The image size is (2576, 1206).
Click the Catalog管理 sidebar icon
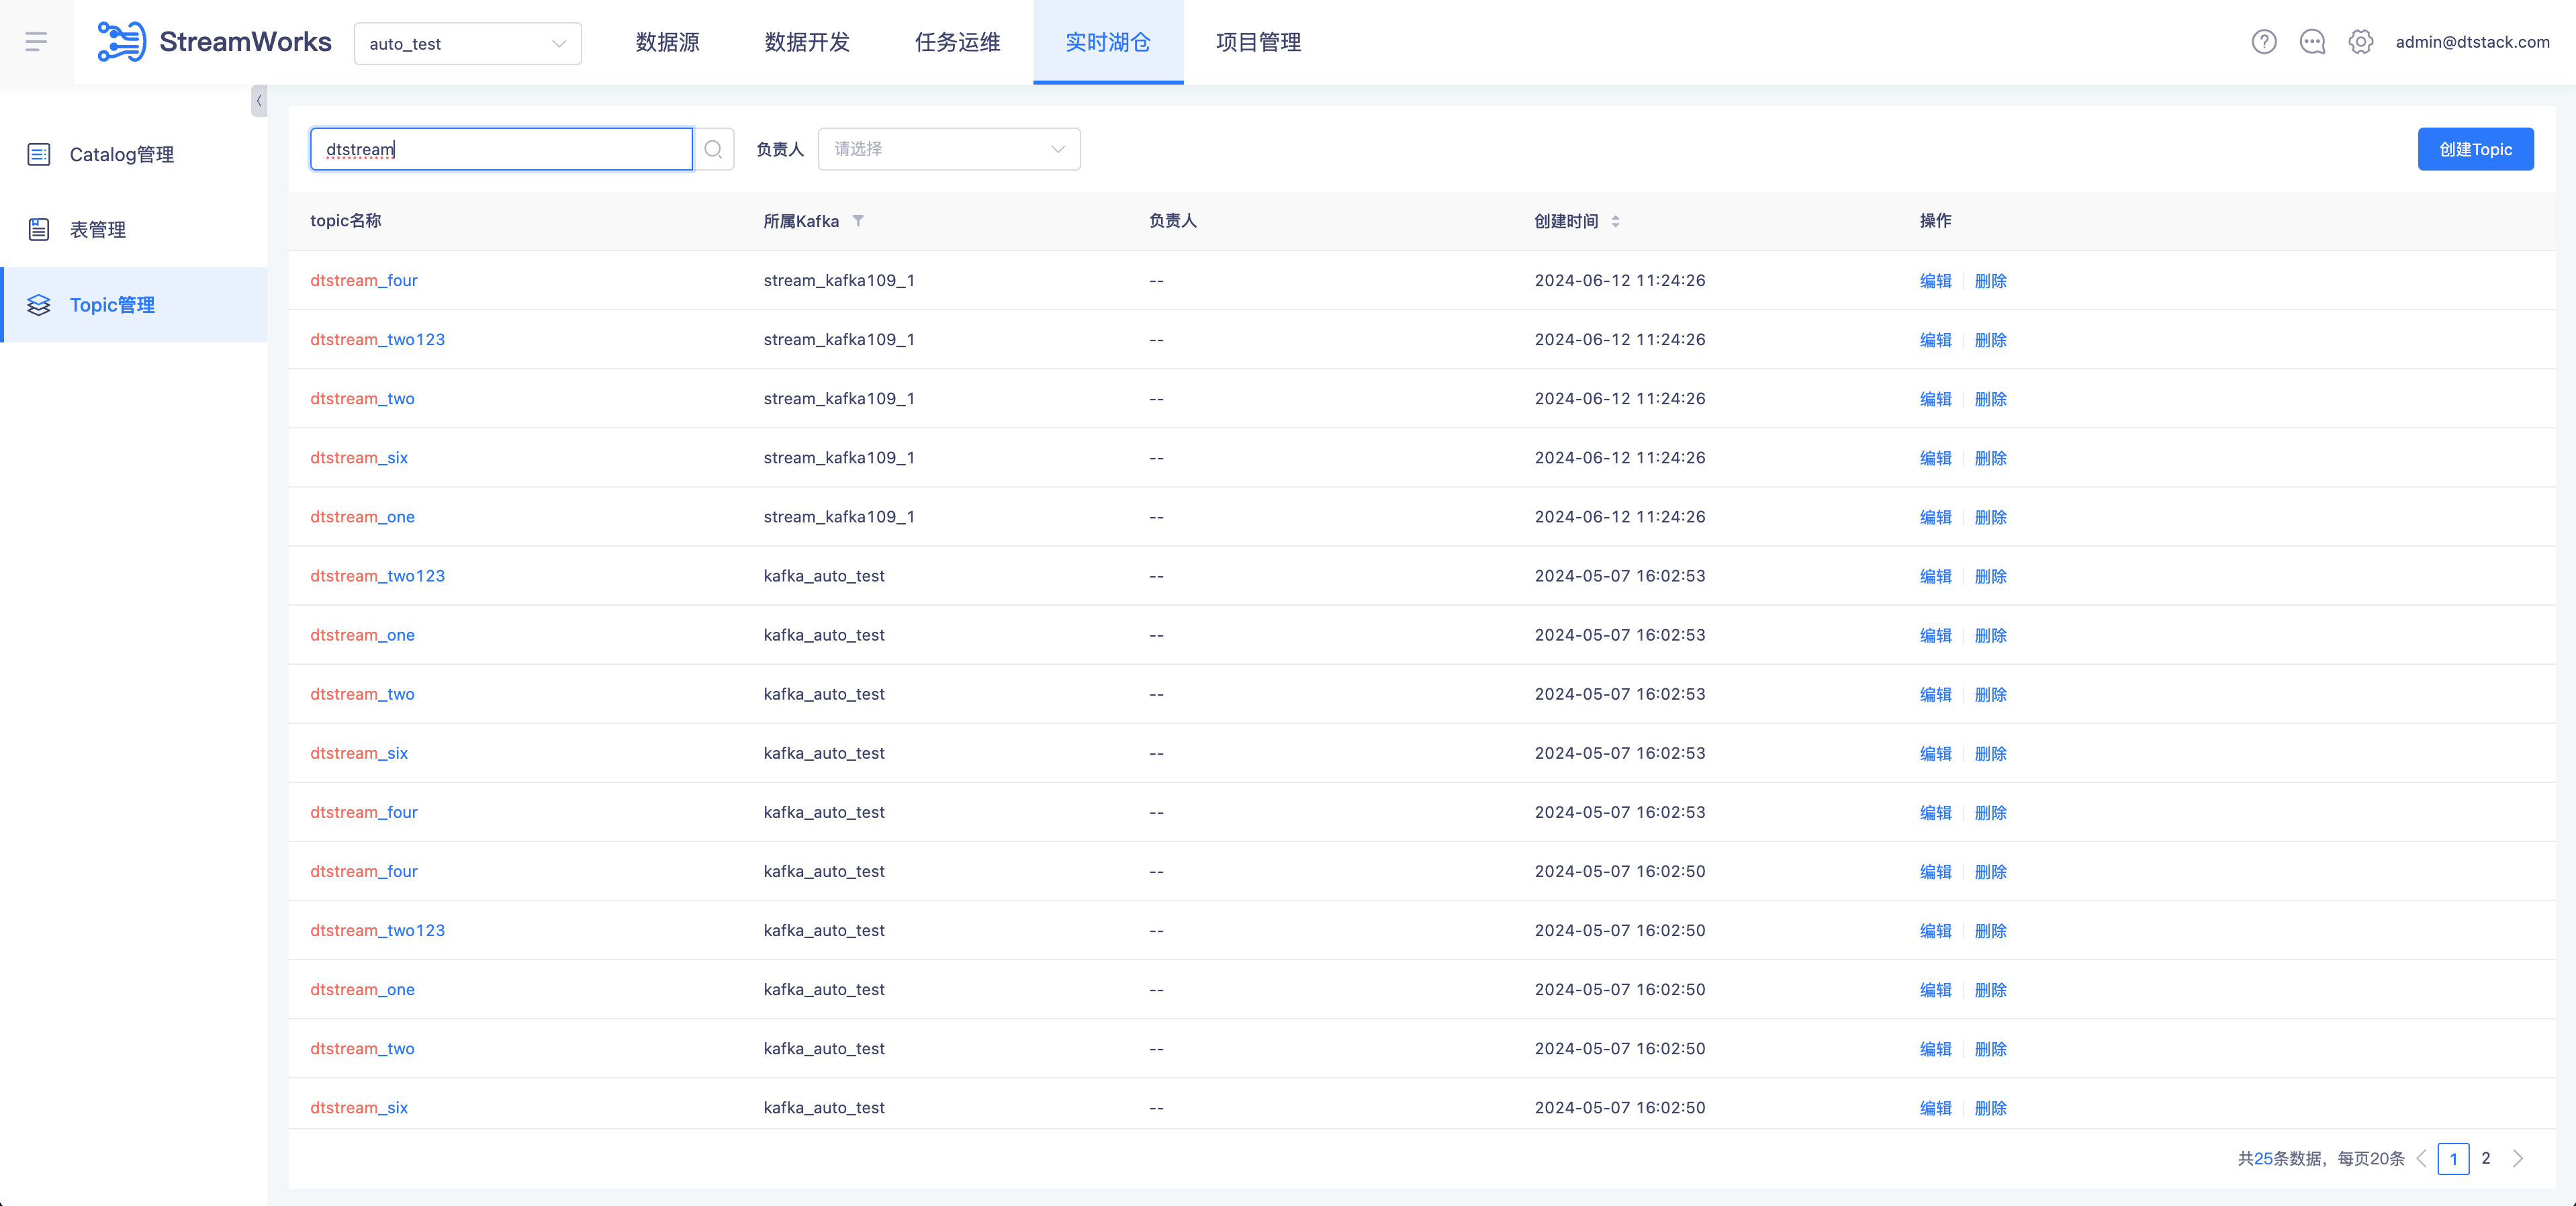tap(39, 154)
